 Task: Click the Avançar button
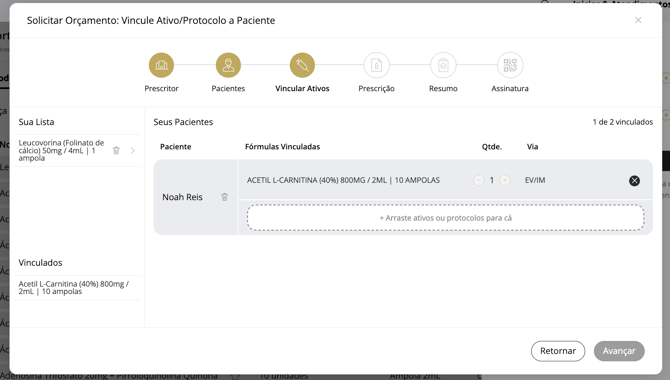(619, 351)
